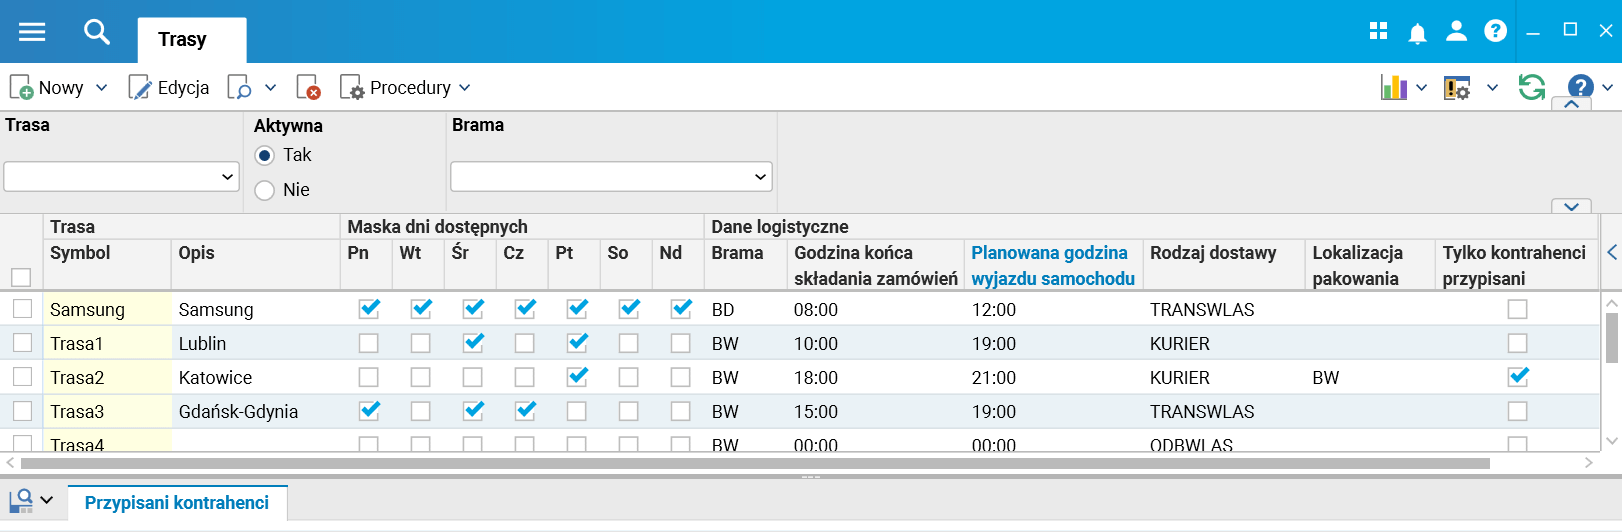The image size is (1622, 532).
Task: Click the 15:00 order deadline cell
Action: pyautogui.click(x=876, y=411)
